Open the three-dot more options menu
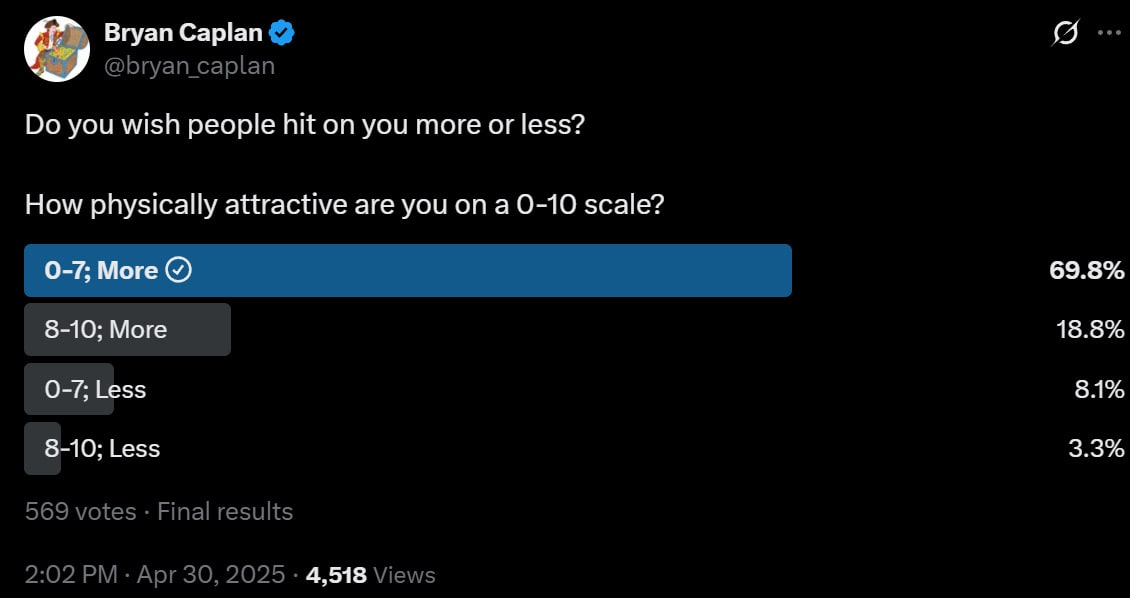The height and width of the screenshot is (598, 1130). coord(1108,32)
